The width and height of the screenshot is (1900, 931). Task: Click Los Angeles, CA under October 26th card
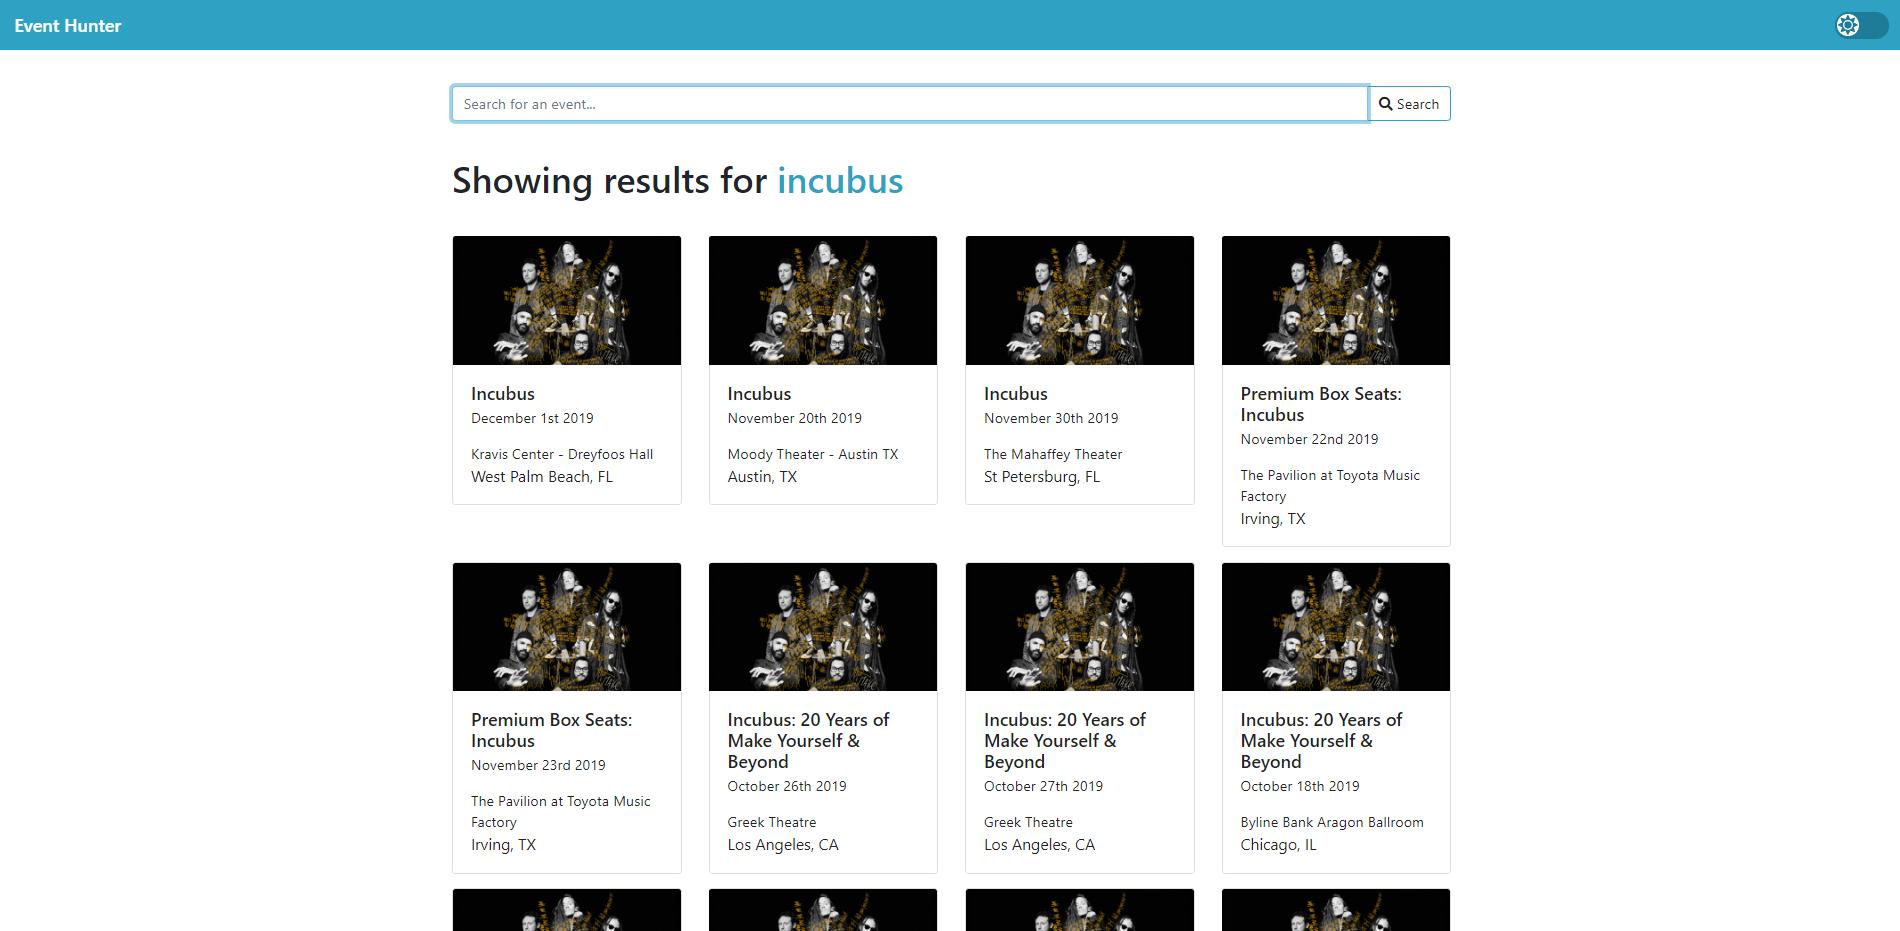click(x=783, y=845)
